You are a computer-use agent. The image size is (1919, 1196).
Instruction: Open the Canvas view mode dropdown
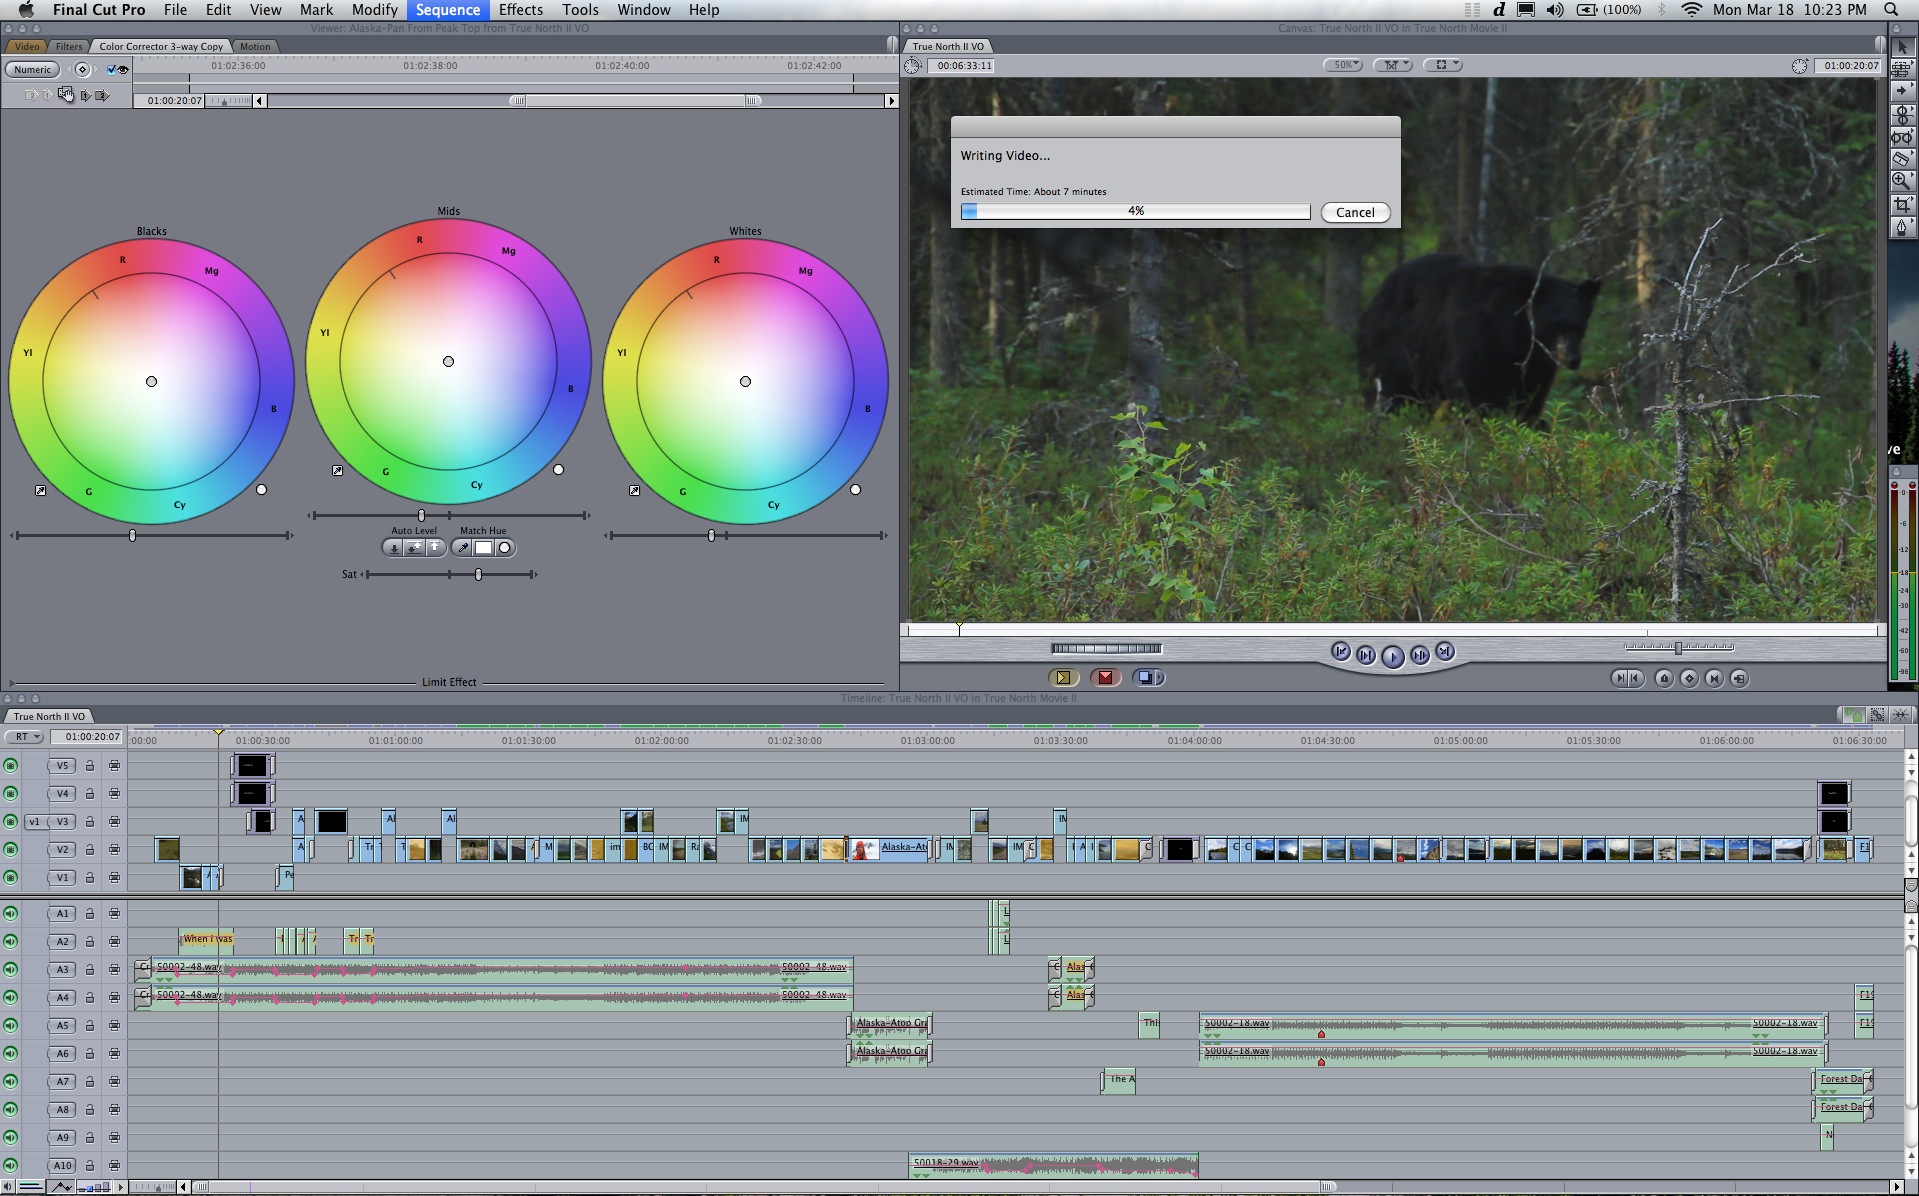1442,65
